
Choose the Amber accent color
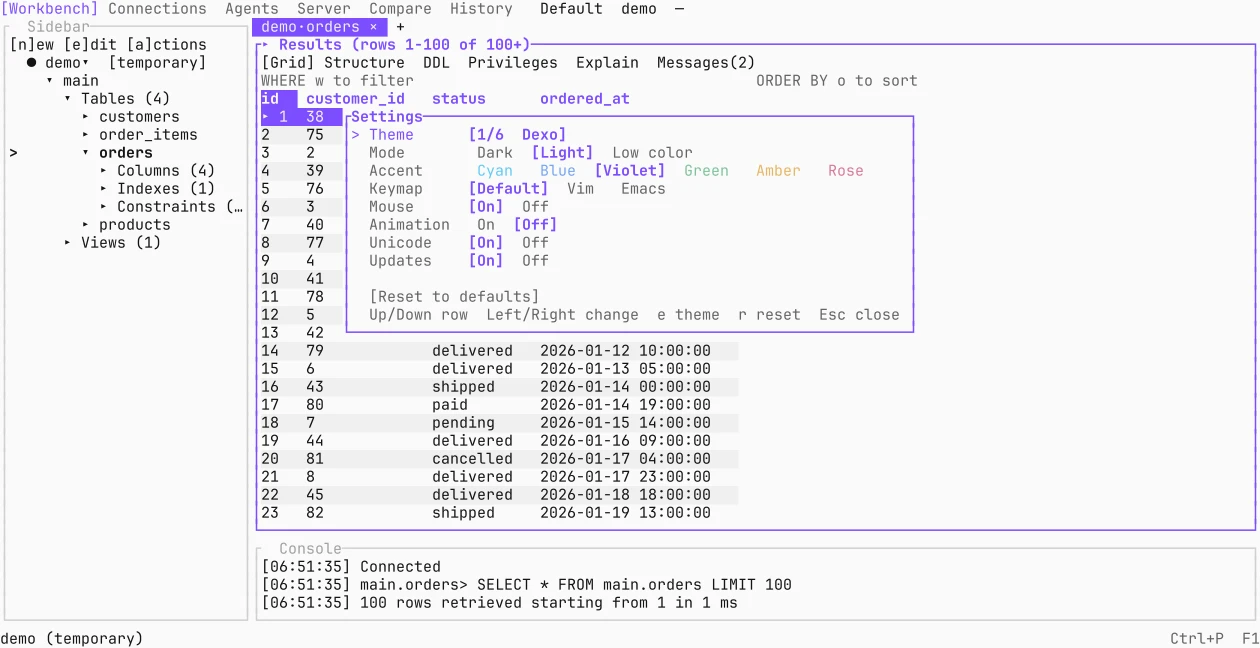tap(778, 171)
